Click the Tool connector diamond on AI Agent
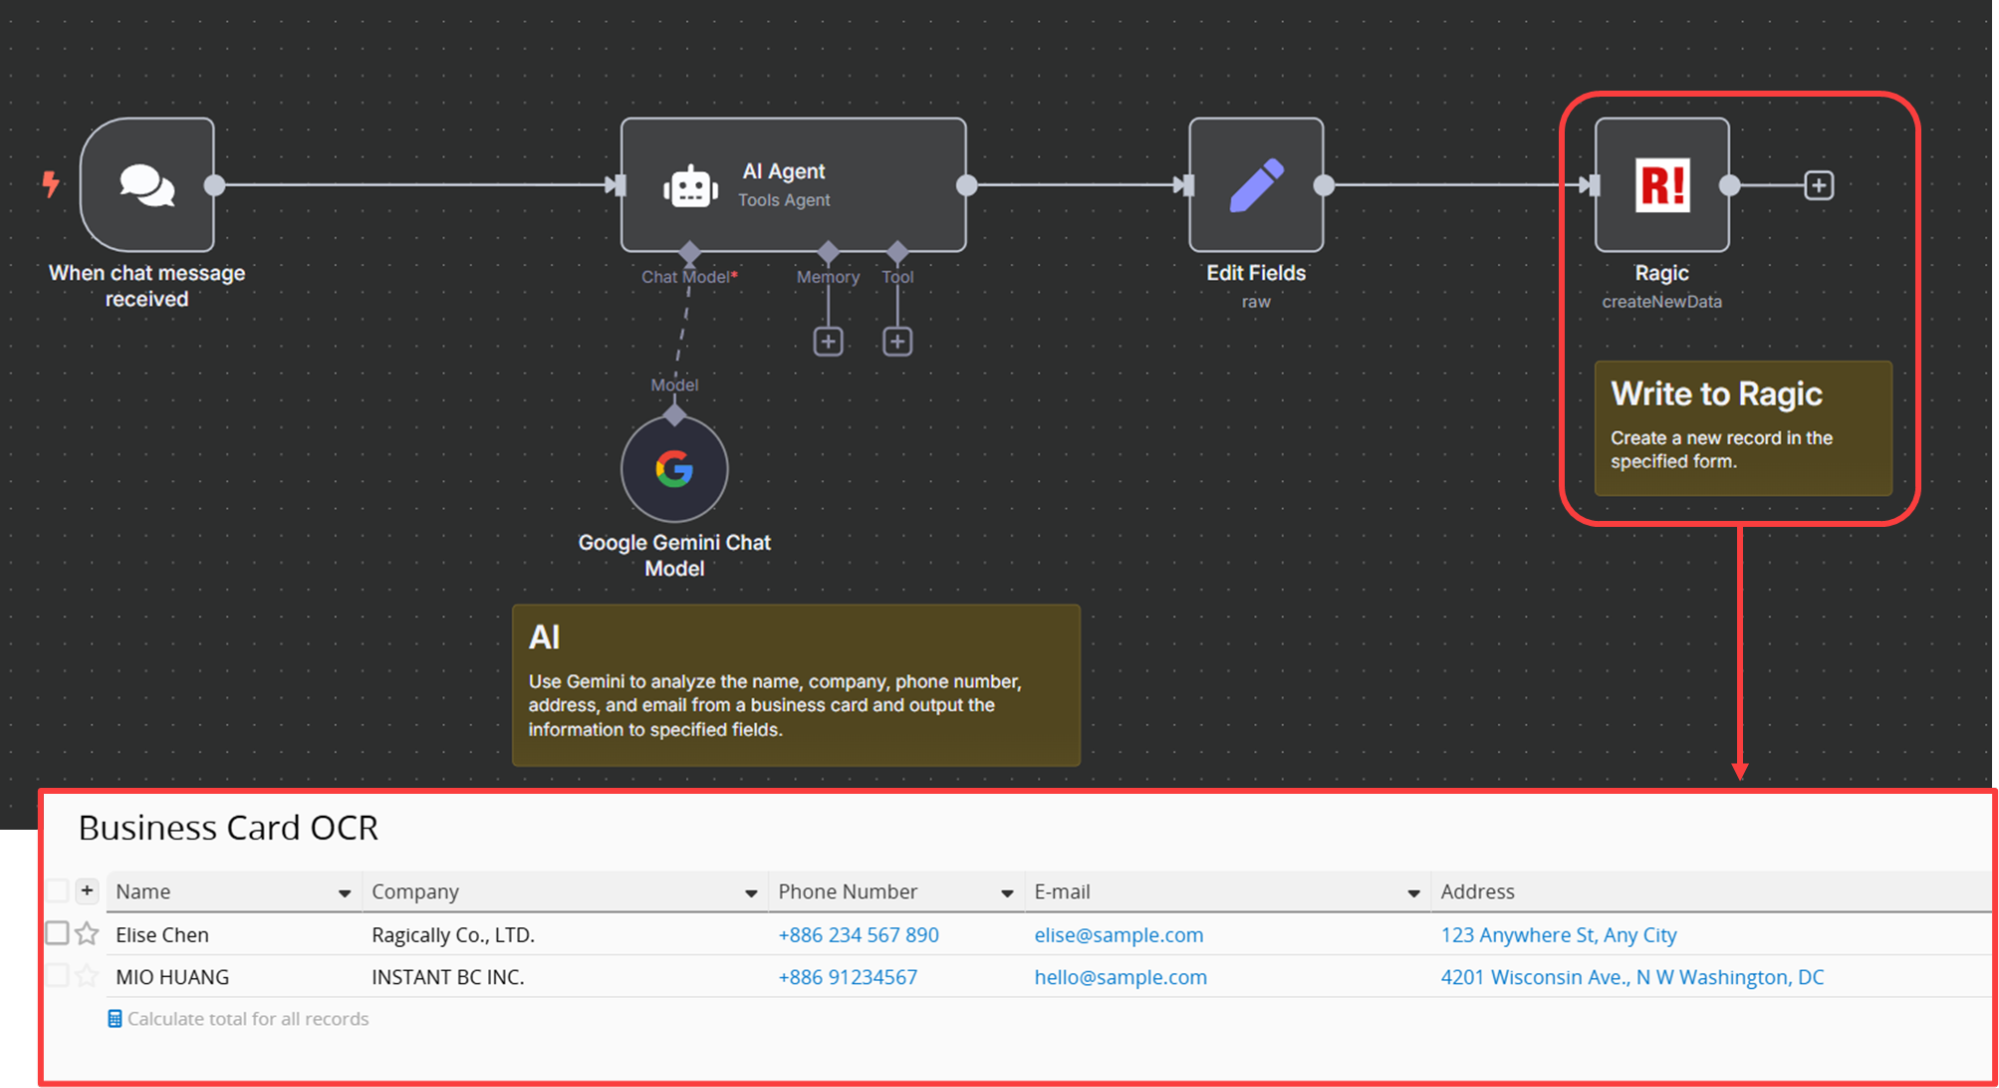Viewport: 1999px width, 1088px height. coord(897,250)
